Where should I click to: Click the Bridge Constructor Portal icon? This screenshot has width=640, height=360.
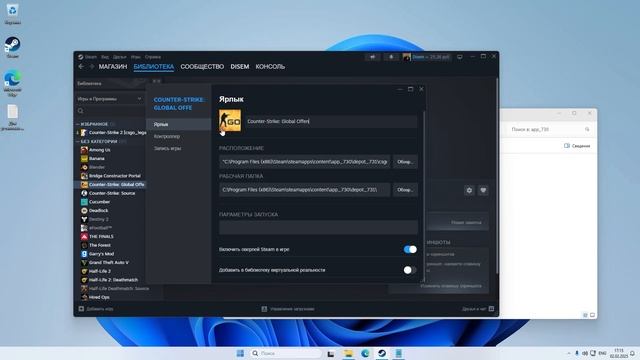click(x=84, y=176)
